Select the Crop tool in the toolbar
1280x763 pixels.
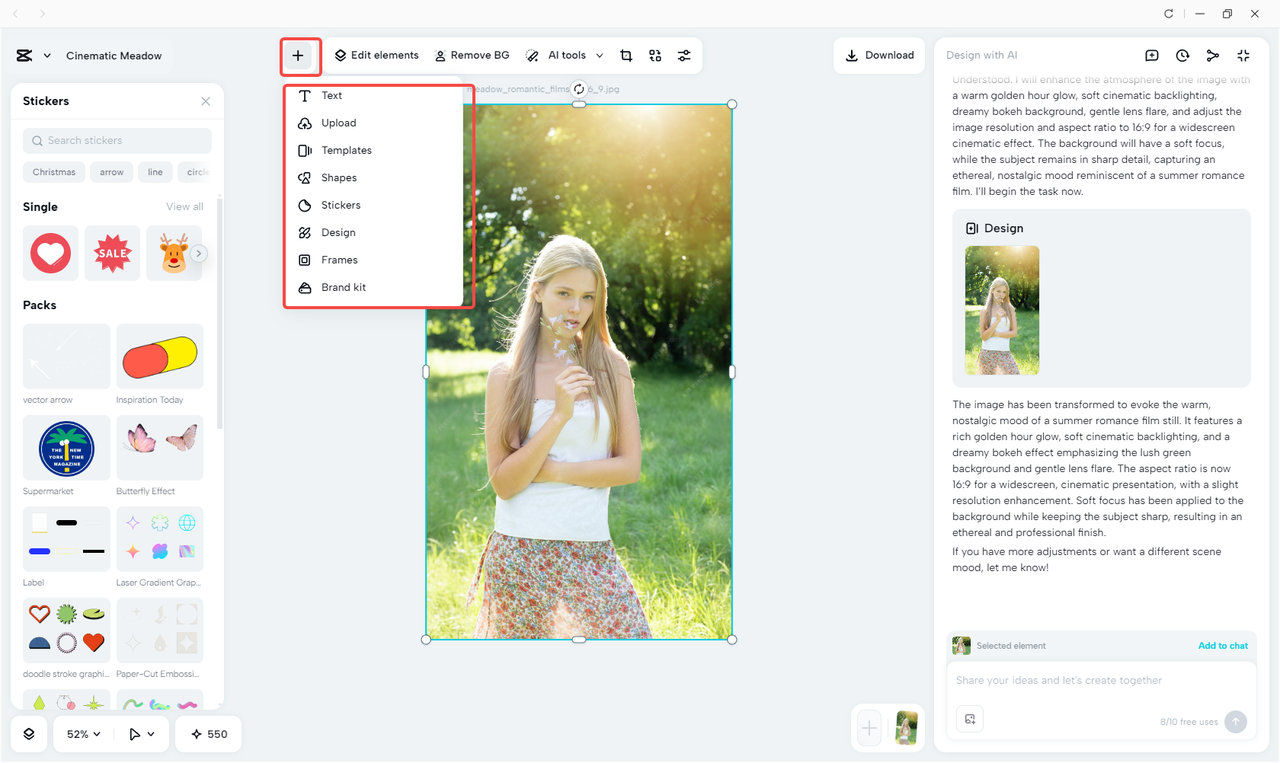coord(626,55)
